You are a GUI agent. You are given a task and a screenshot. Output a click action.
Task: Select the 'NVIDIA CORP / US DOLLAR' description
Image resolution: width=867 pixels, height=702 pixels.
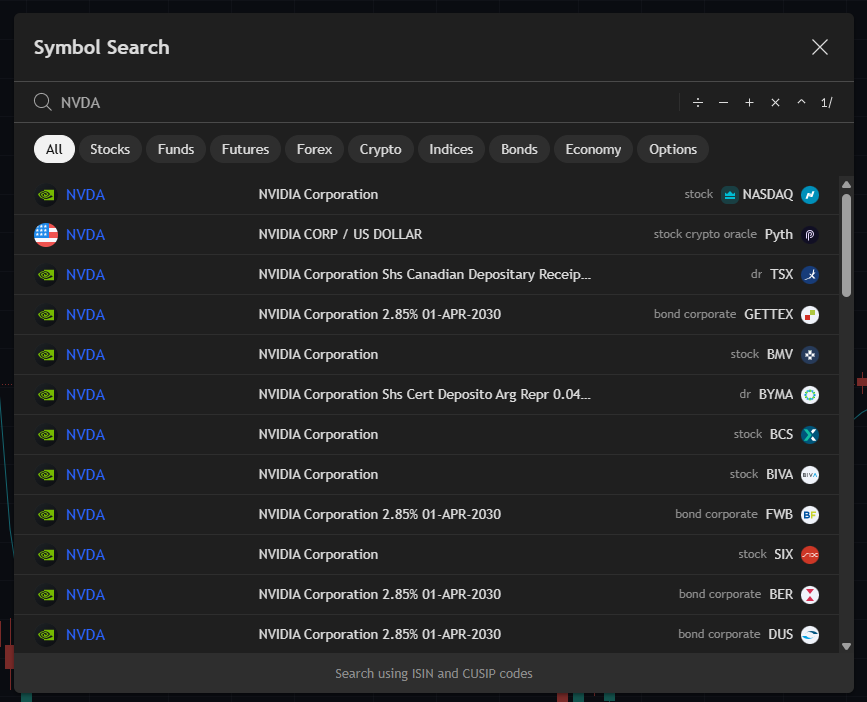pyautogui.click(x=340, y=234)
